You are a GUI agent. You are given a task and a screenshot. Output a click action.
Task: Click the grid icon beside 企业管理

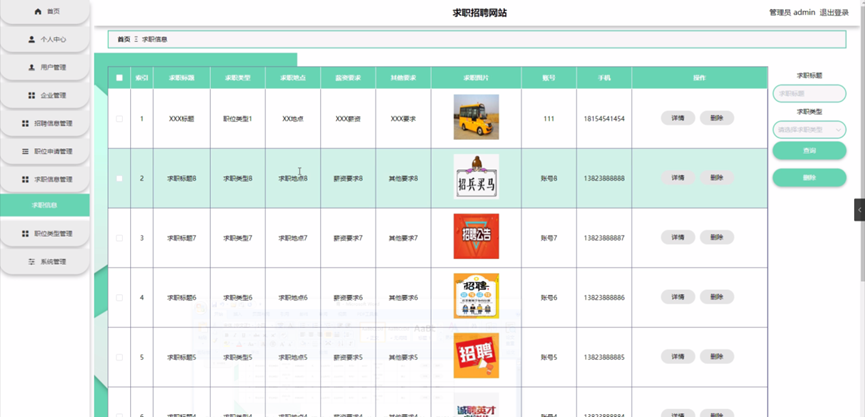(x=31, y=95)
